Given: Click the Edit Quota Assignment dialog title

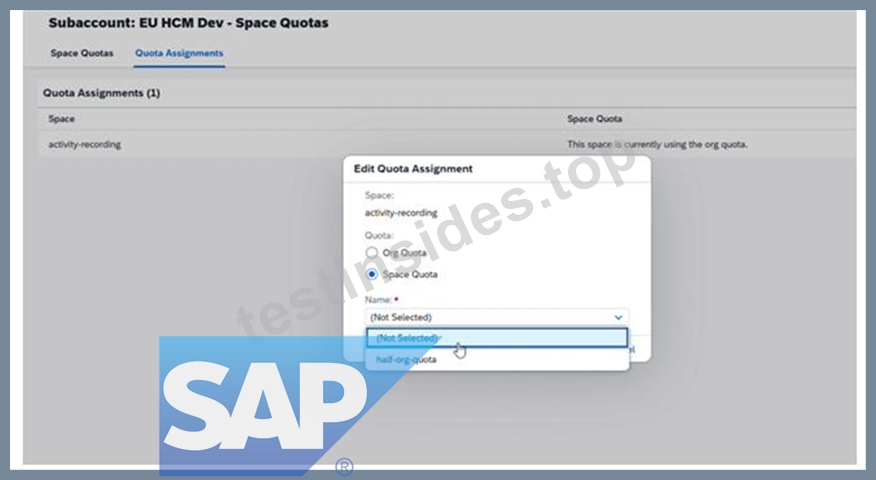Looking at the screenshot, I should click(x=413, y=169).
